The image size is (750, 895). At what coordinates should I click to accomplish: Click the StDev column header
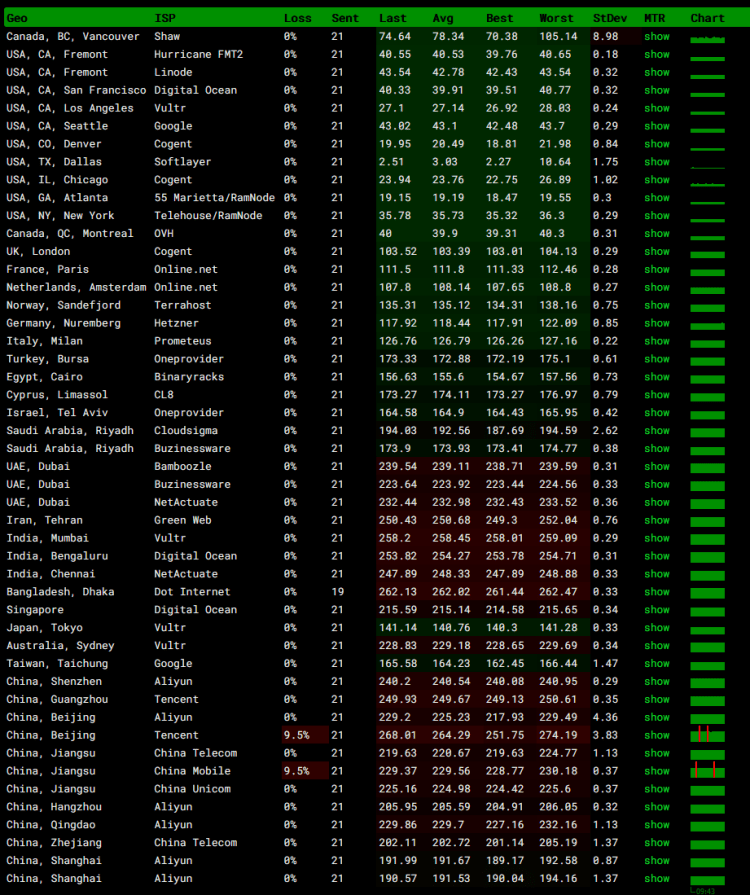coord(610,18)
